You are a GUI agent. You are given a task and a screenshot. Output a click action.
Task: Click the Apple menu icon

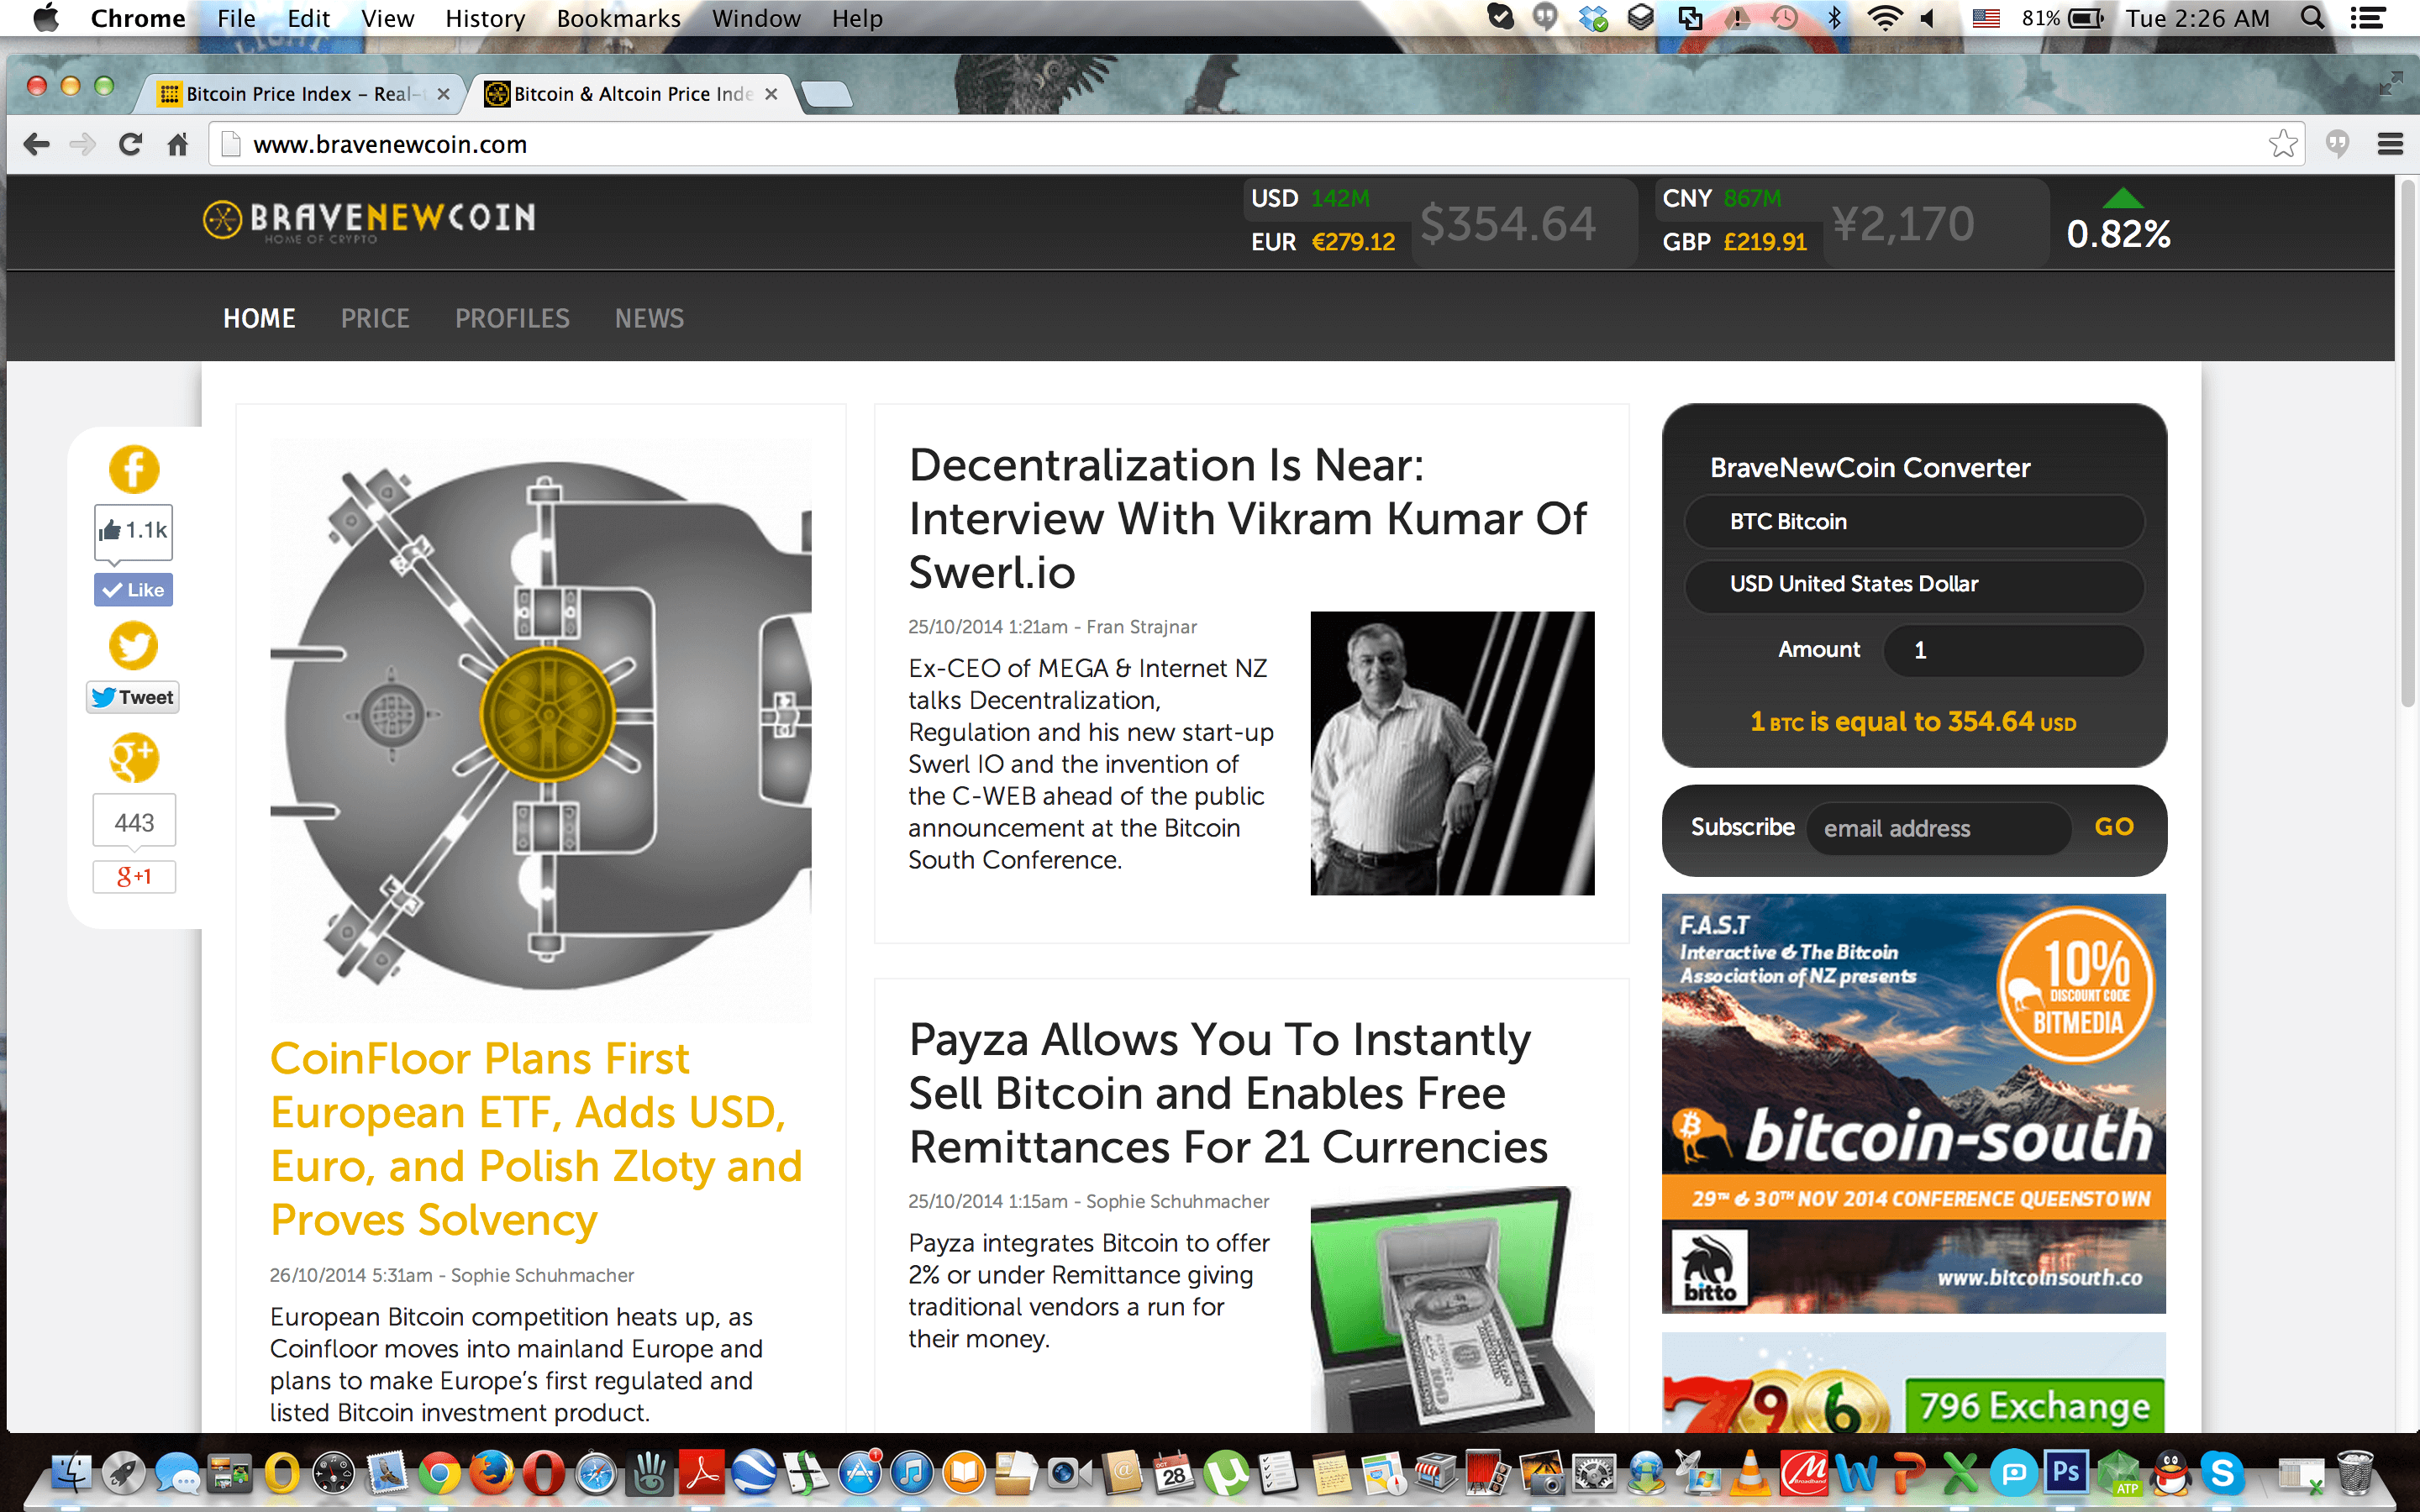45,18
